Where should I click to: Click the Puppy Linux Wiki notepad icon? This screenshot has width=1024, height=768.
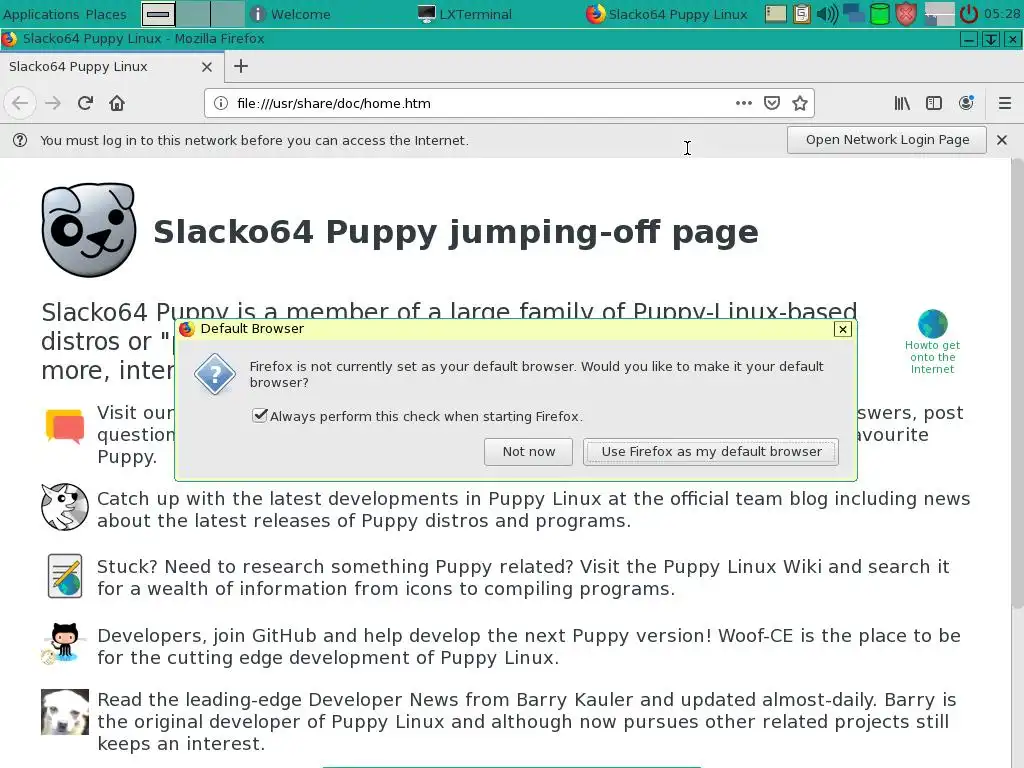point(65,576)
